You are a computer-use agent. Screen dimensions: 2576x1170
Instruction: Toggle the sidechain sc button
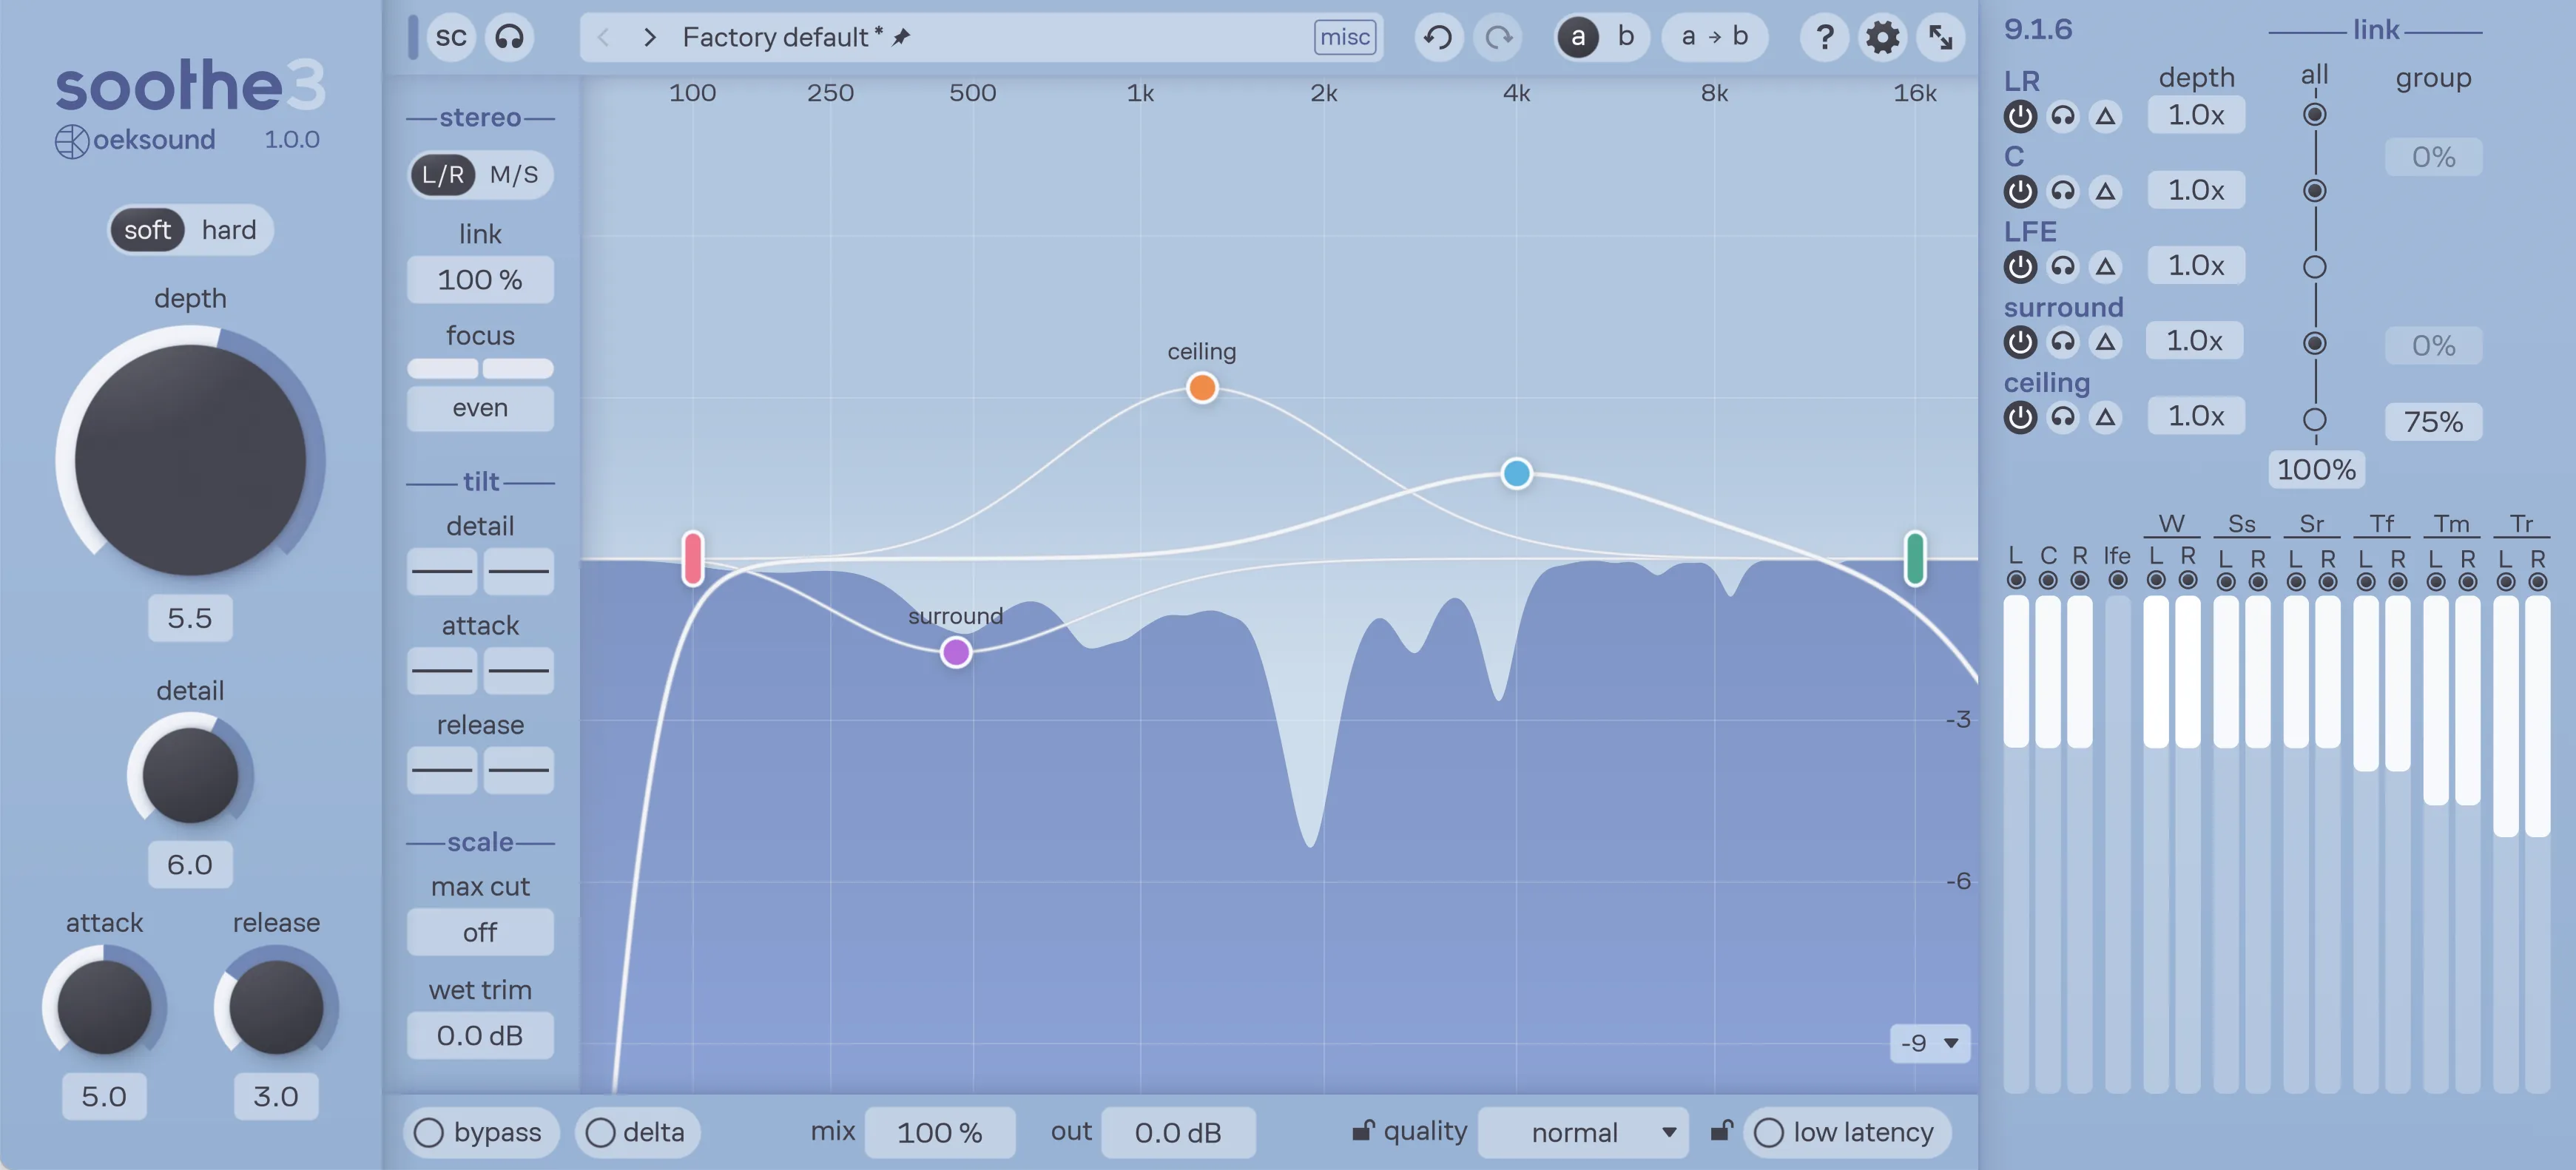click(x=451, y=37)
